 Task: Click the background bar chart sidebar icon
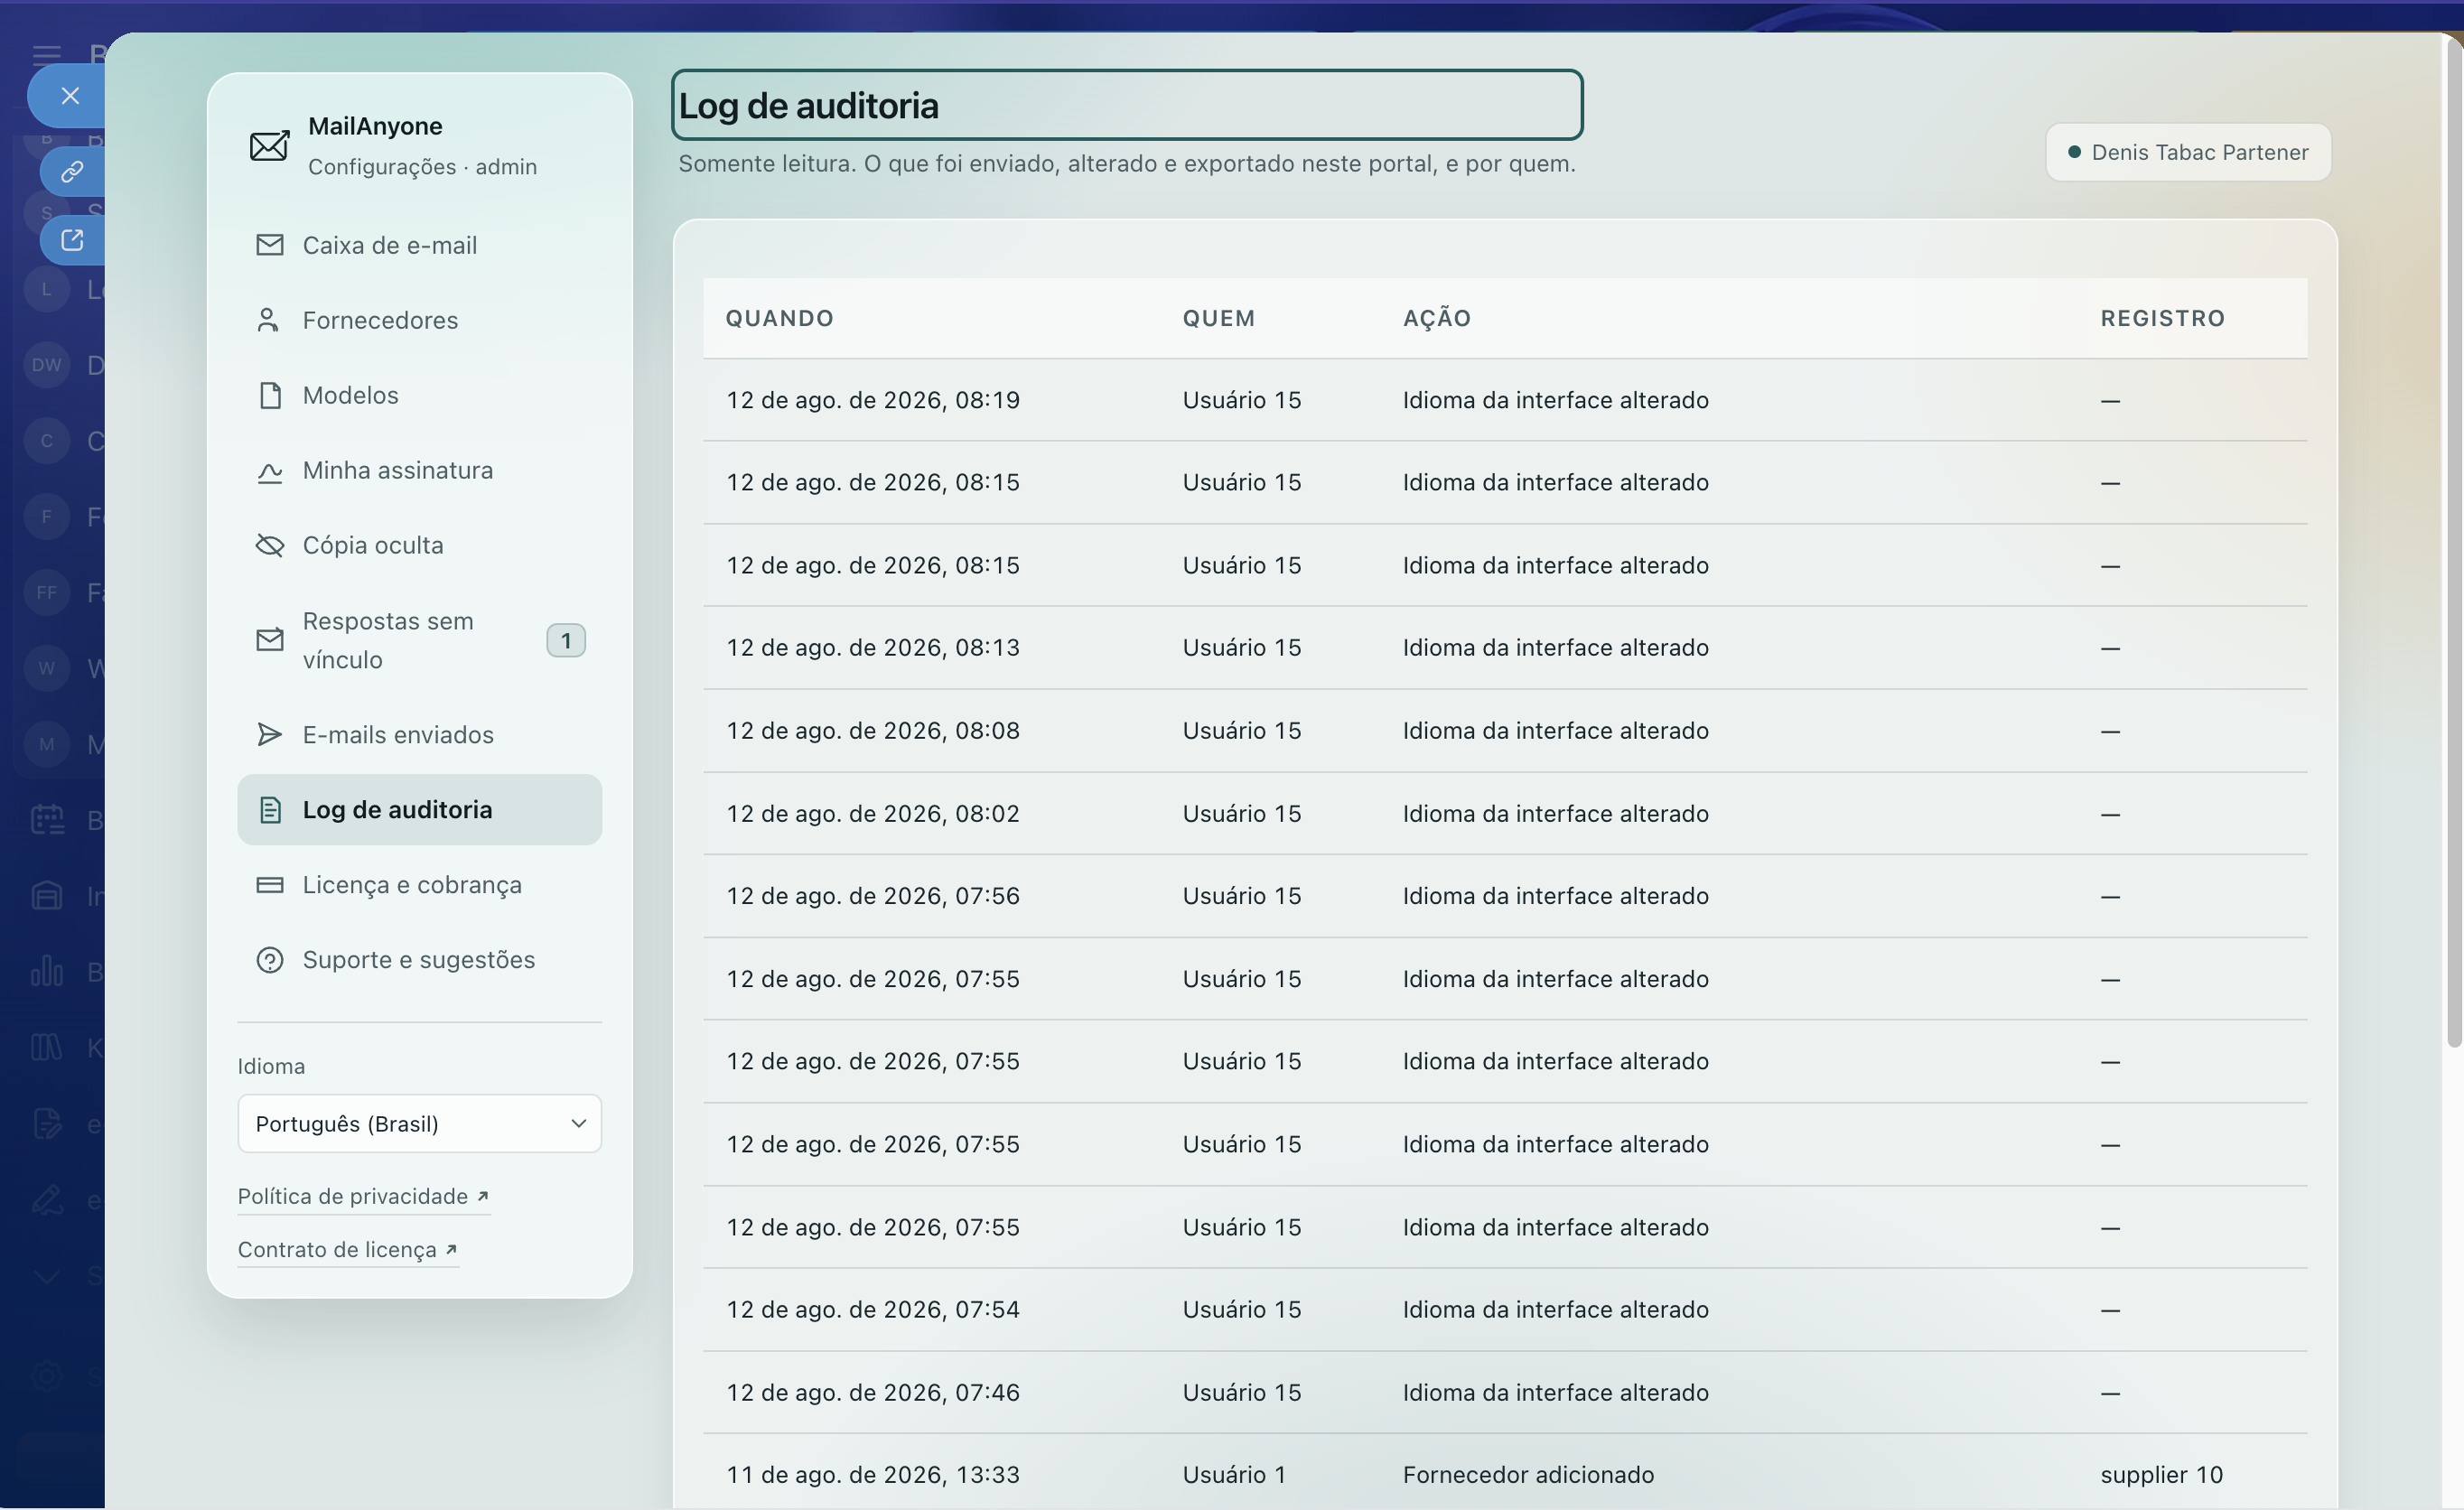47,971
